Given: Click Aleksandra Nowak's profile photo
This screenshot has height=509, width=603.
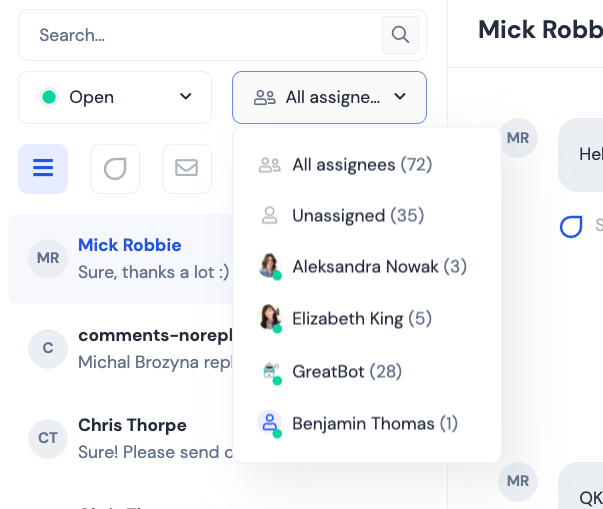Looking at the screenshot, I should pyautogui.click(x=269, y=266).
